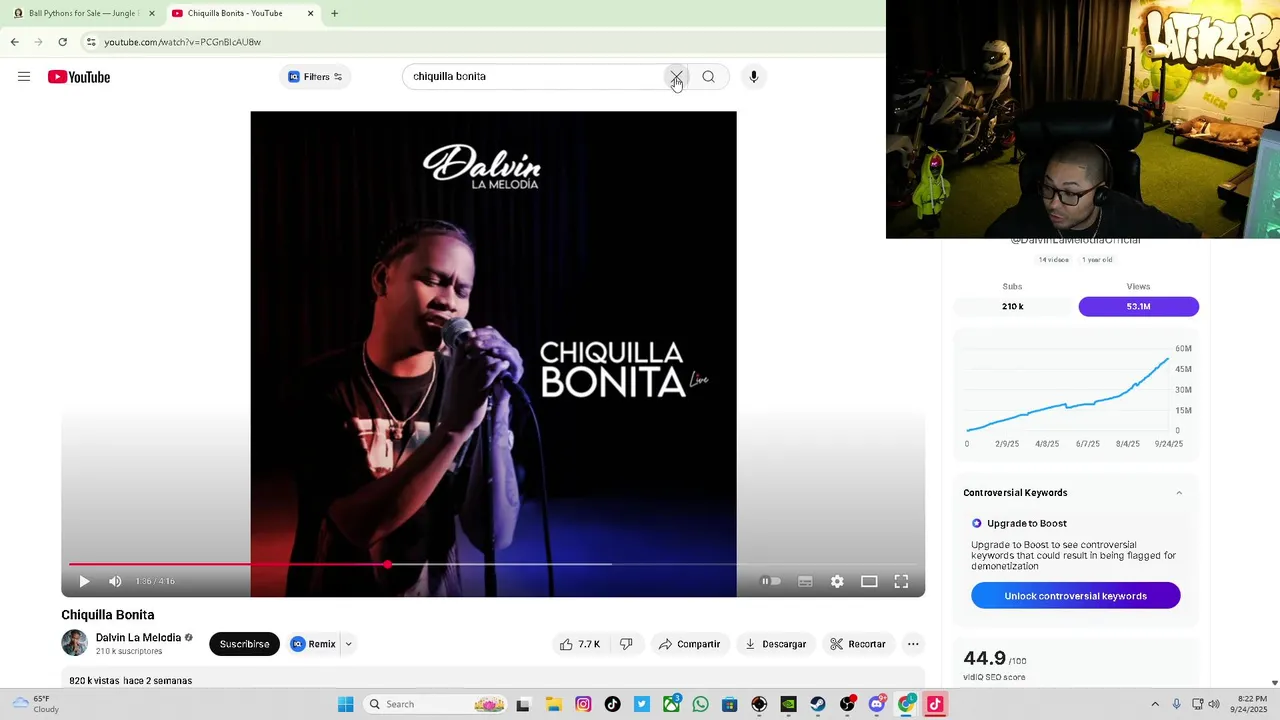Select the Subs 210 k stat
The height and width of the screenshot is (720, 1280).
[x=1013, y=306]
